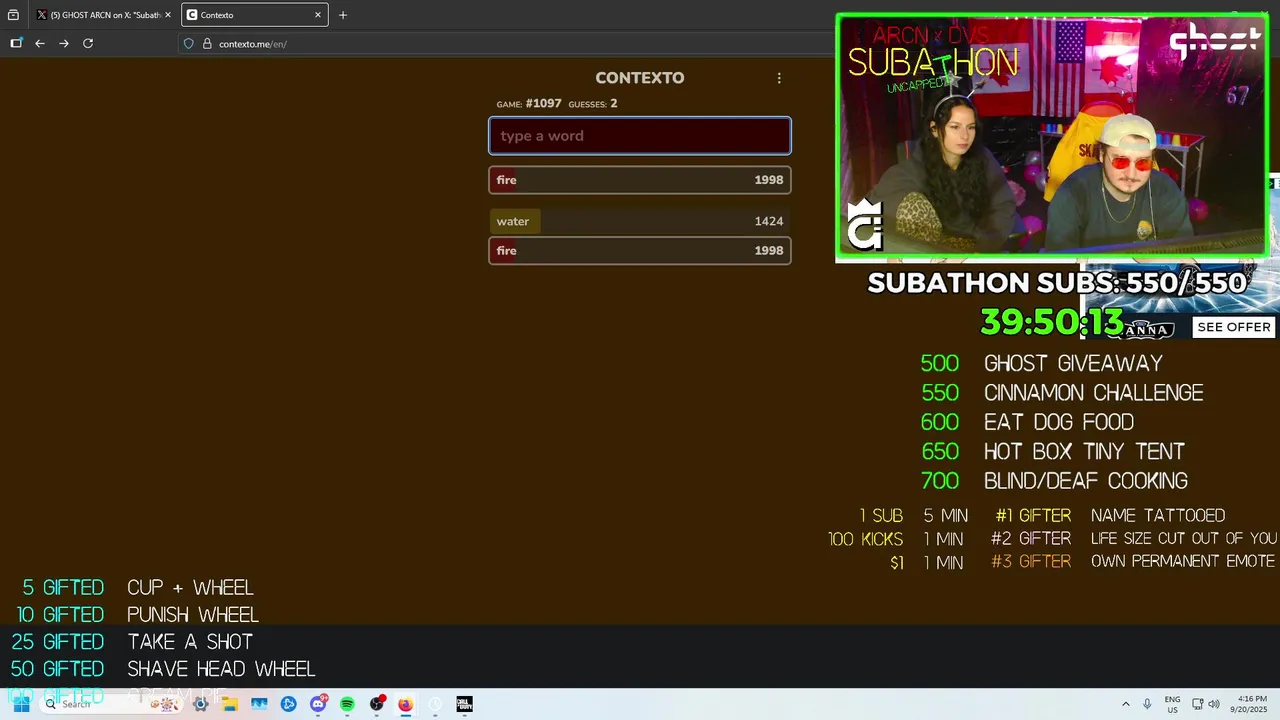Click the 39:50:13 subathon timer

(x=1052, y=322)
